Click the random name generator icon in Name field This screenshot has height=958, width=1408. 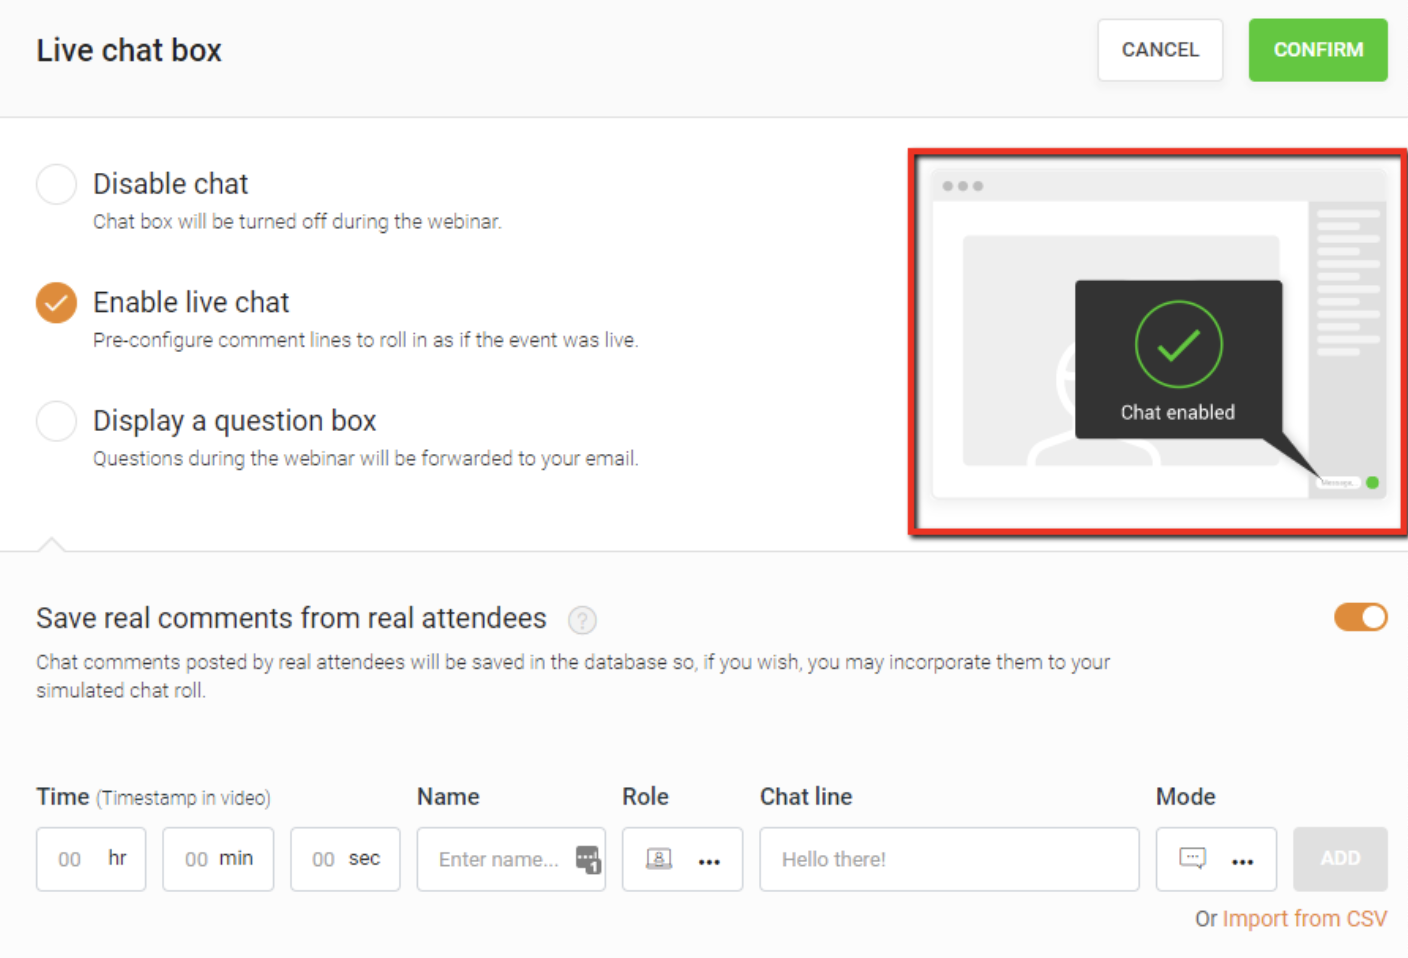[x=589, y=859]
